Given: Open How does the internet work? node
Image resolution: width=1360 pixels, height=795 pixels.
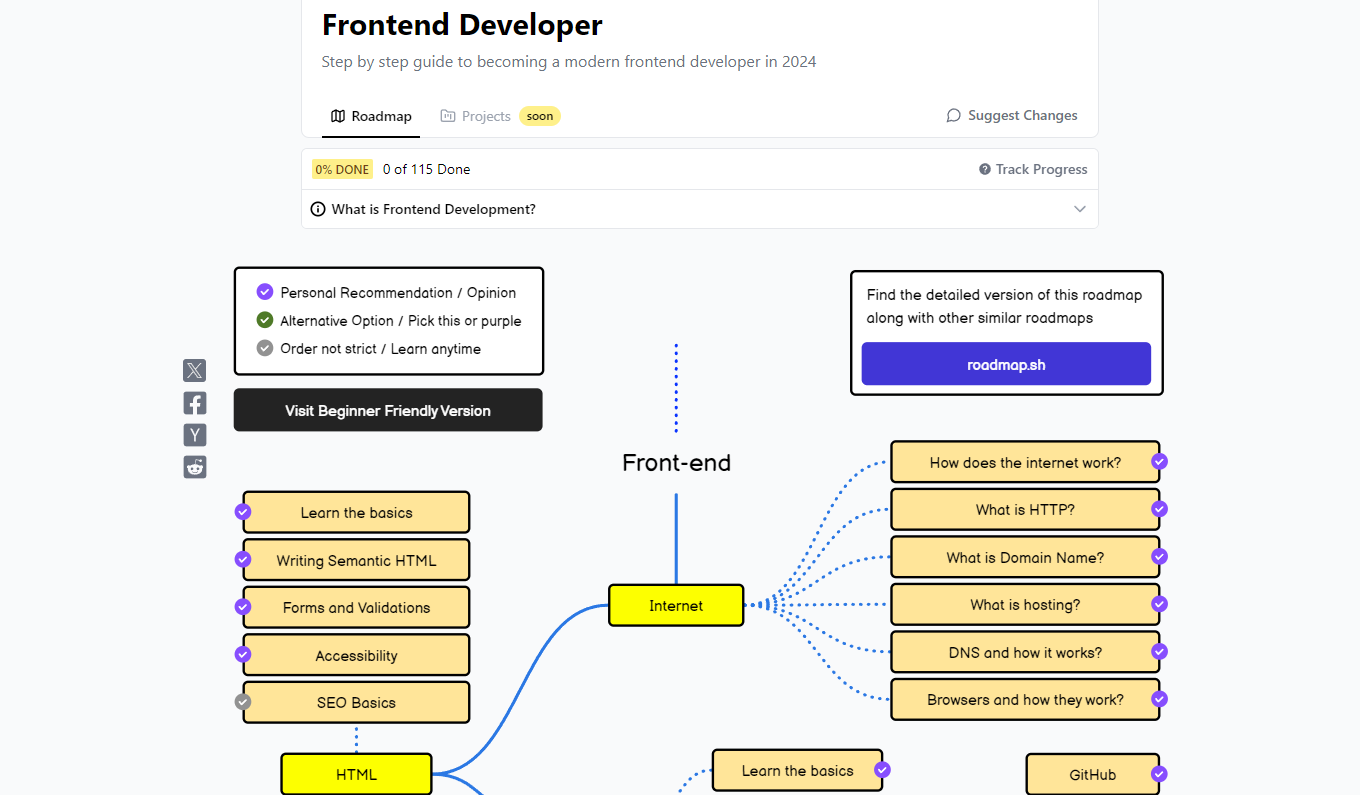Looking at the screenshot, I should point(1025,462).
